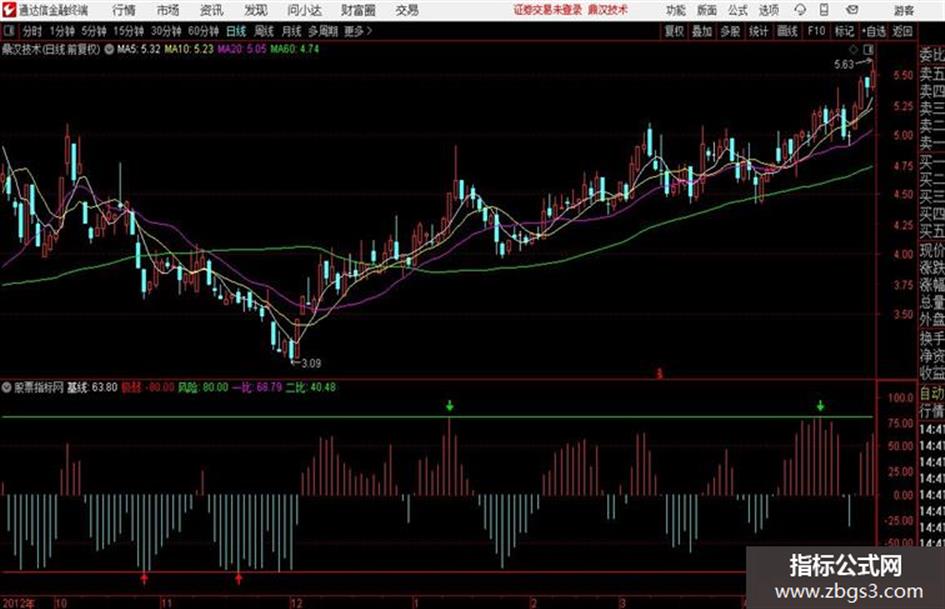
Task: Open the 发现 menu
Action: (256, 10)
